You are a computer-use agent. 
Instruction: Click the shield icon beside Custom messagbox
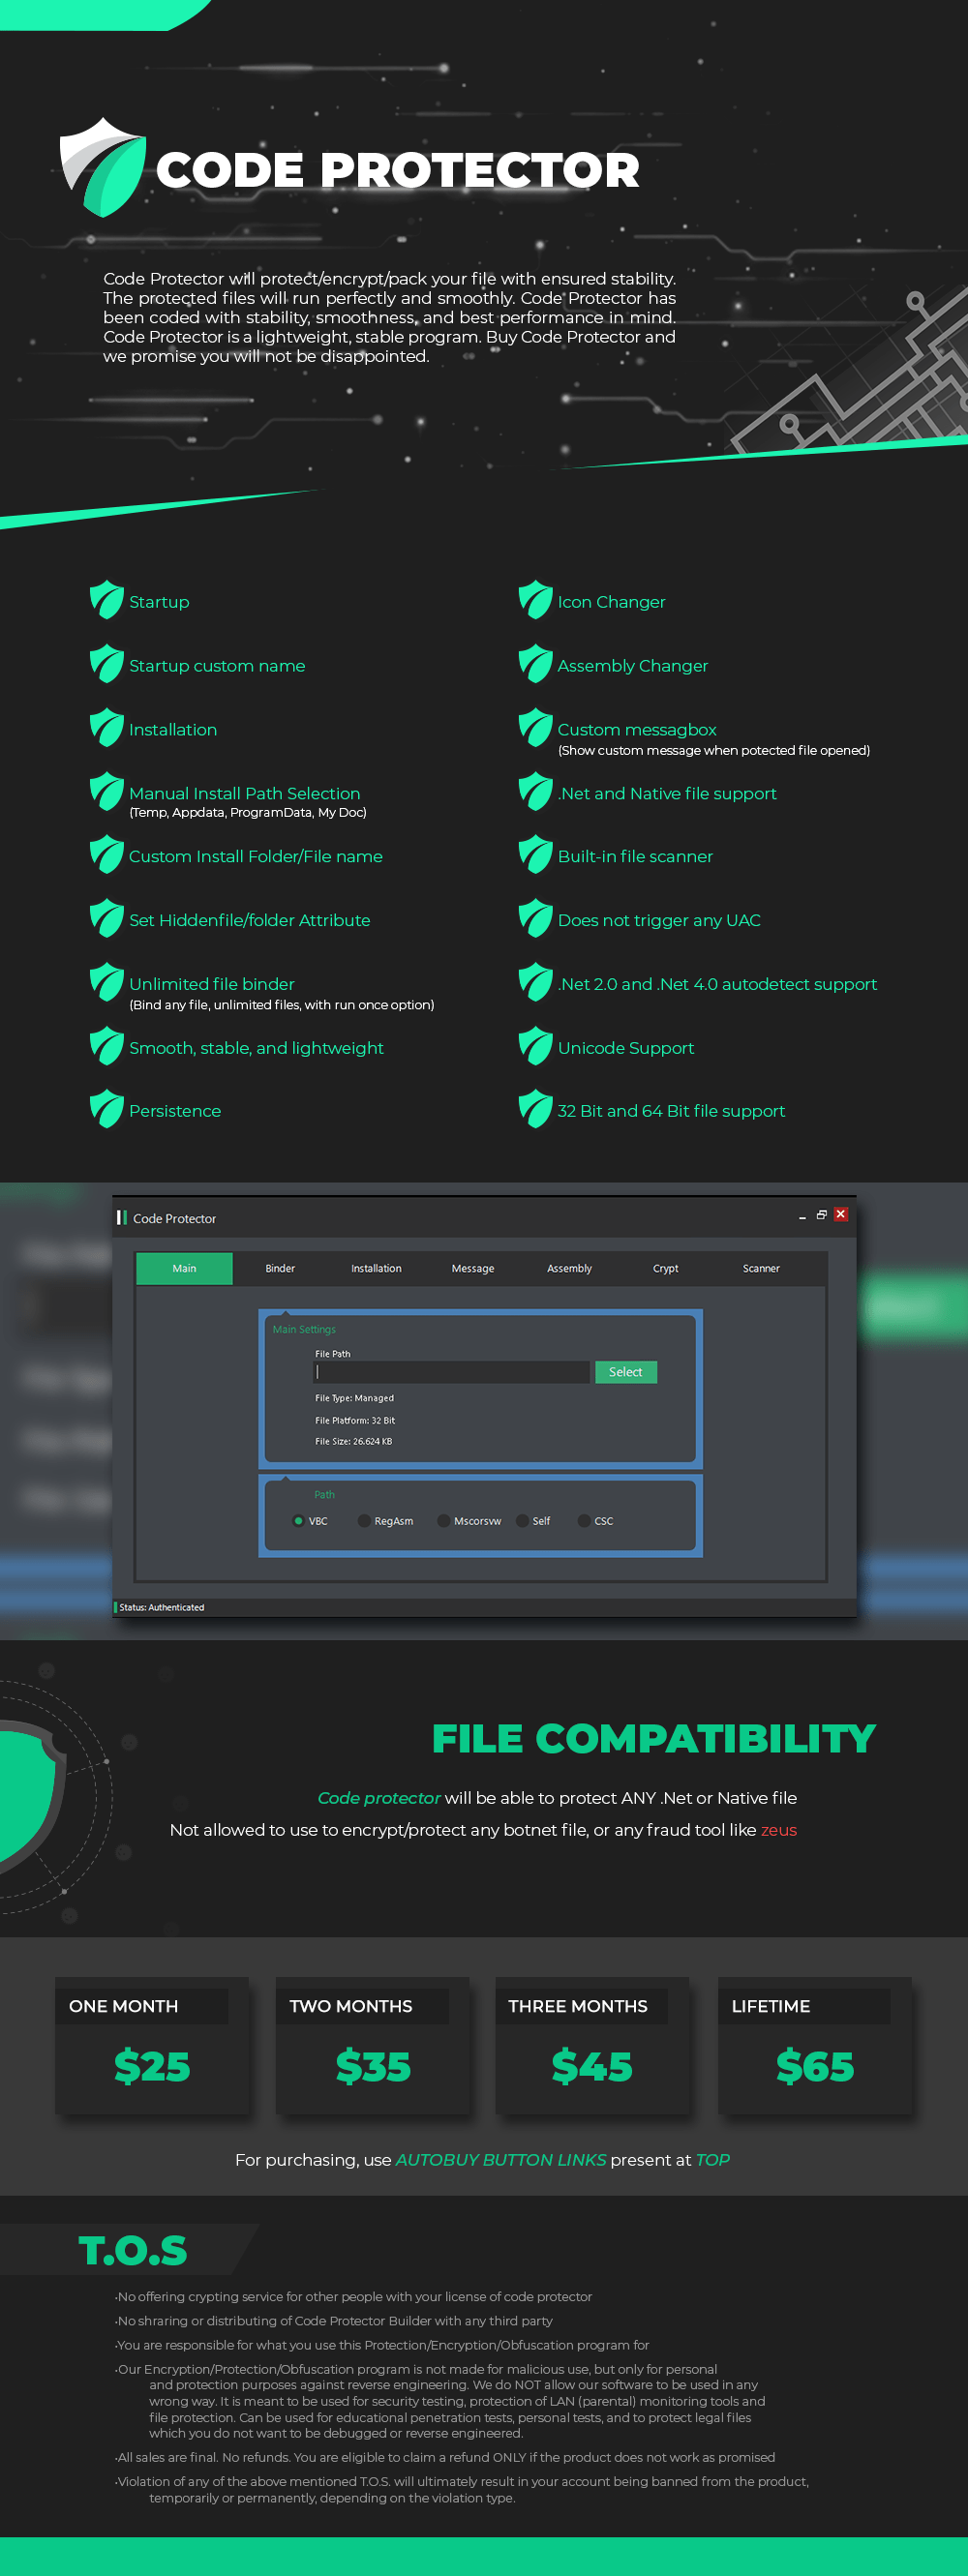point(536,728)
